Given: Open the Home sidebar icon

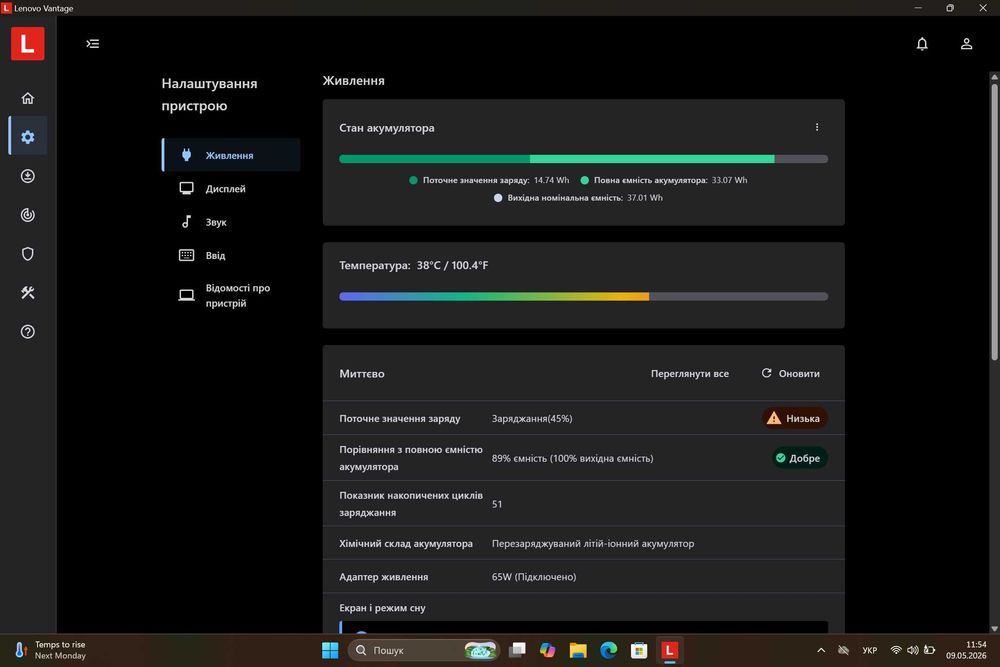Looking at the screenshot, I should 27,98.
